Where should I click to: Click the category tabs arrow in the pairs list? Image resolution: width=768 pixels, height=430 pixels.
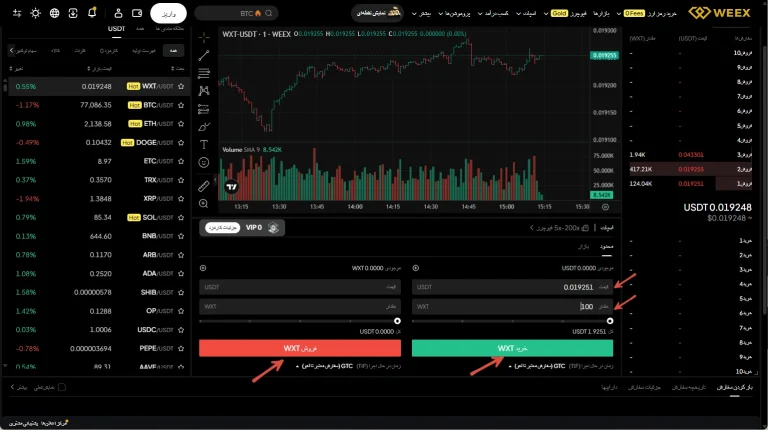coord(12,50)
